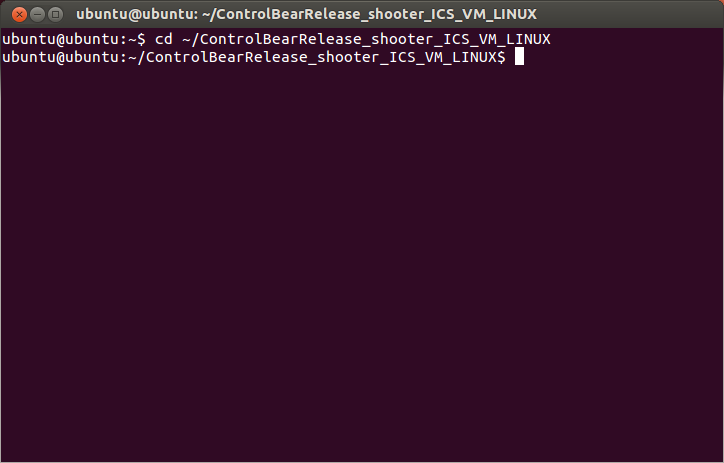
Task: Maximize the terminal window
Action: pos(55,14)
